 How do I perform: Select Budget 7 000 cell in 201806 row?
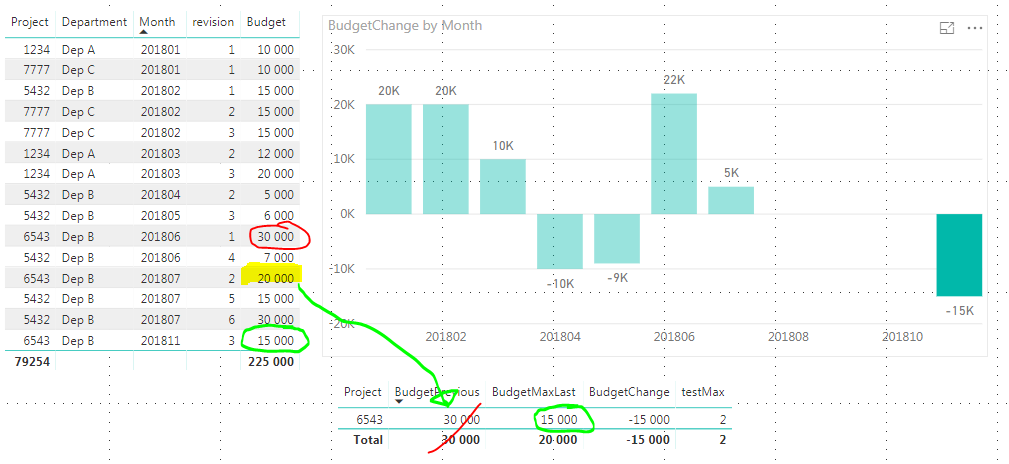point(277,257)
